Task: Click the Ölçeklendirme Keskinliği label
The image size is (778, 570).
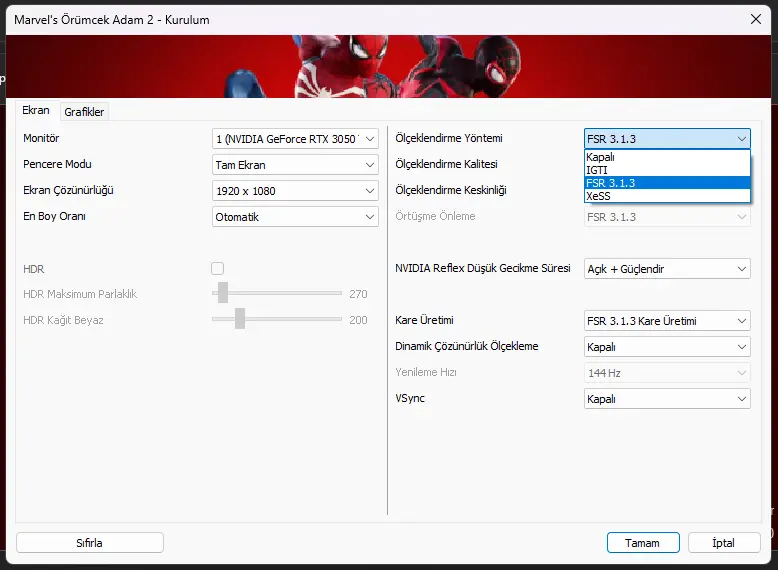Action: tap(451, 190)
